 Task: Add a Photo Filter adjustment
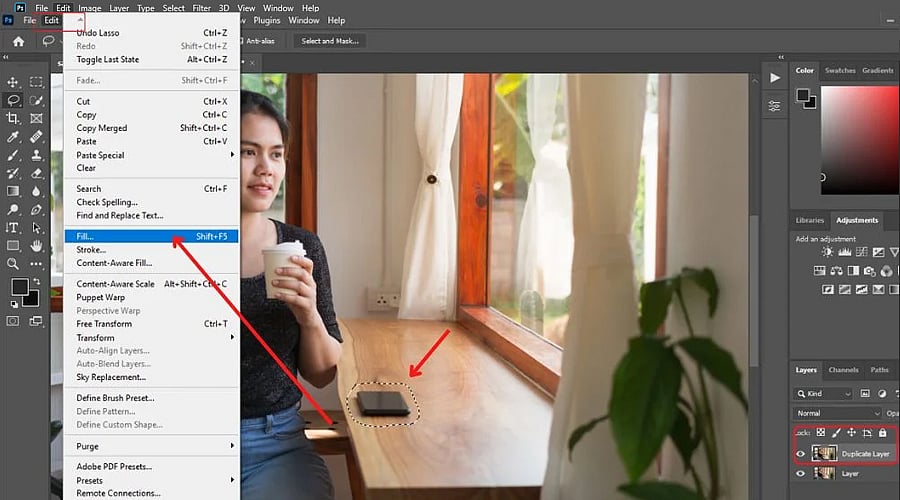[870, 271]
